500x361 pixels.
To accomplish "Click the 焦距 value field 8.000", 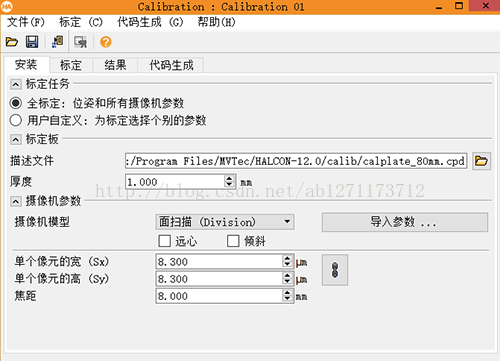I will [219, 296].
